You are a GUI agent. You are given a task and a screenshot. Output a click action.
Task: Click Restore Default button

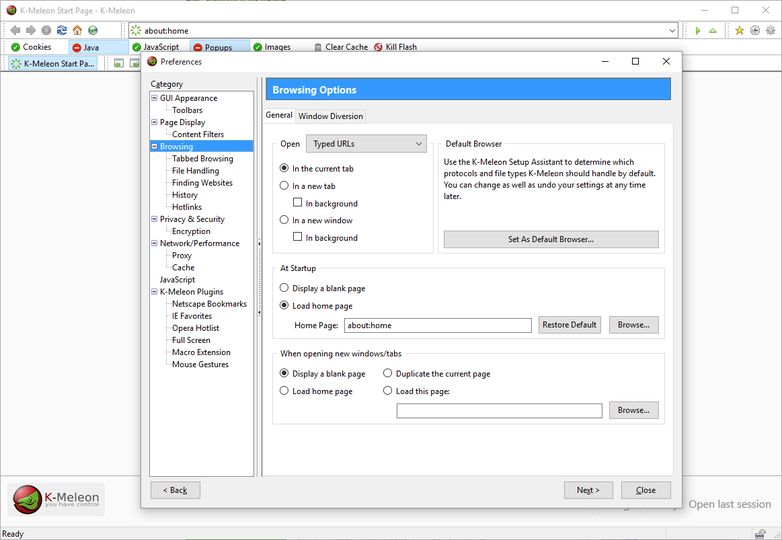(570, 325)
